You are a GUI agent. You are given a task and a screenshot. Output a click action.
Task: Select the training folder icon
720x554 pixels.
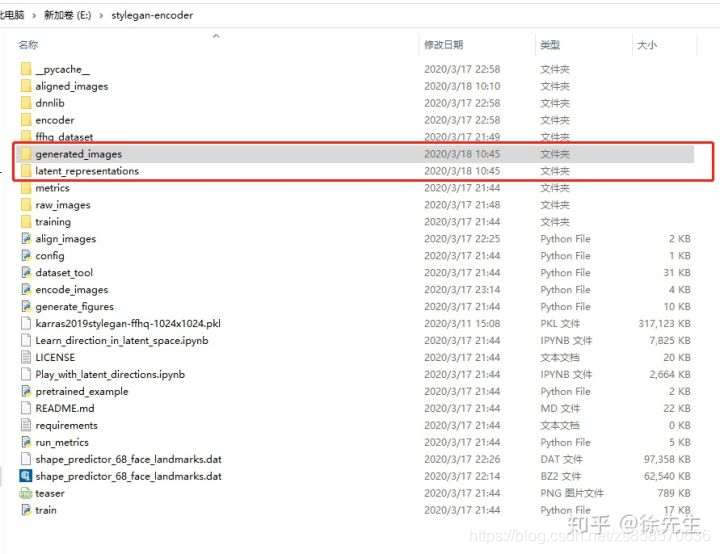26,222
